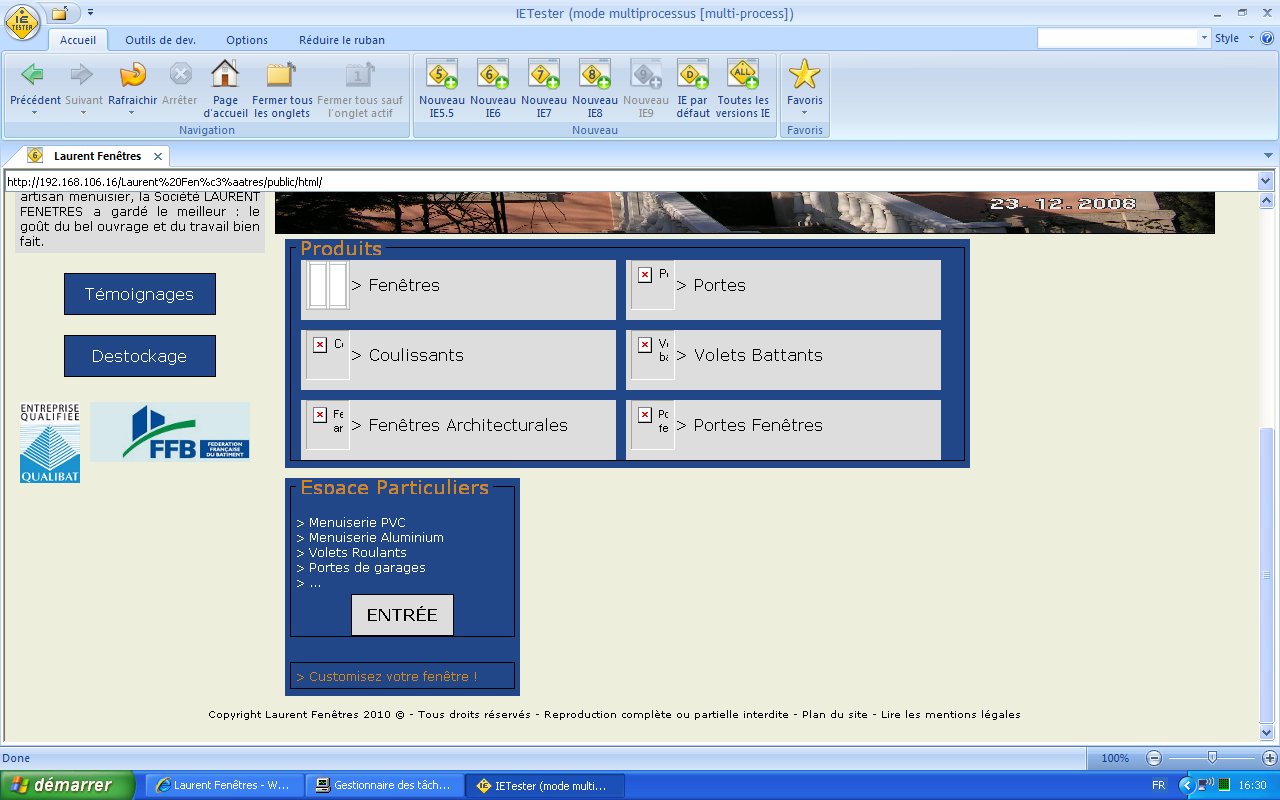Open the Fenêtres Architecturales link
Viewport: 1280px width, 800px height.
[x=460, y=425]
